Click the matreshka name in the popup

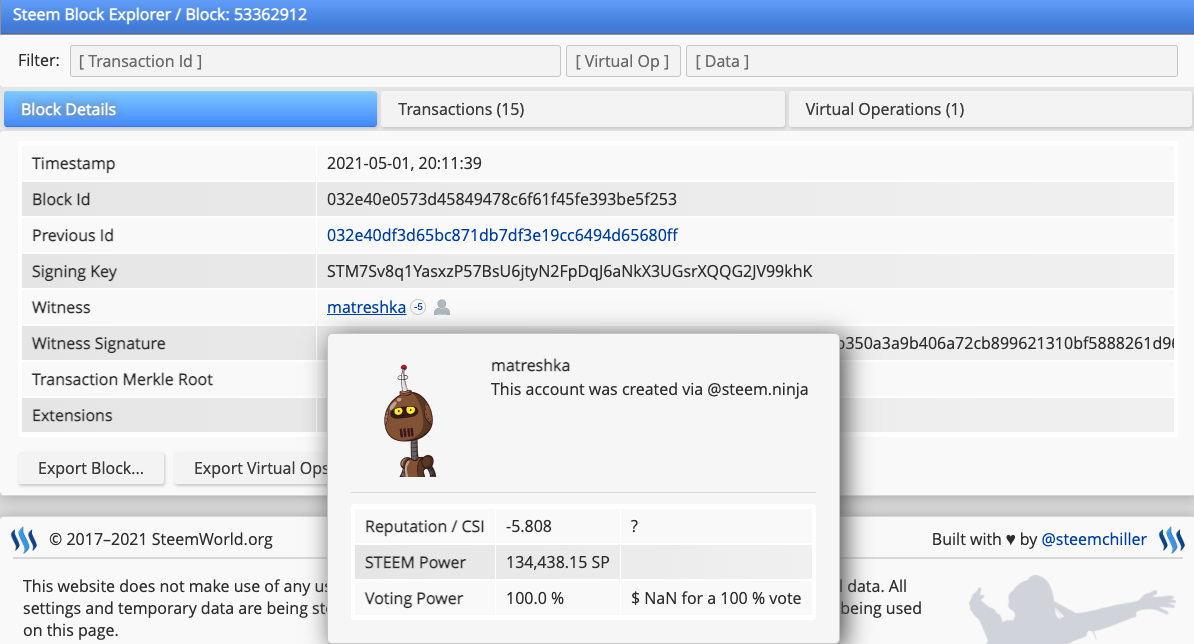(x=531, y=365)
